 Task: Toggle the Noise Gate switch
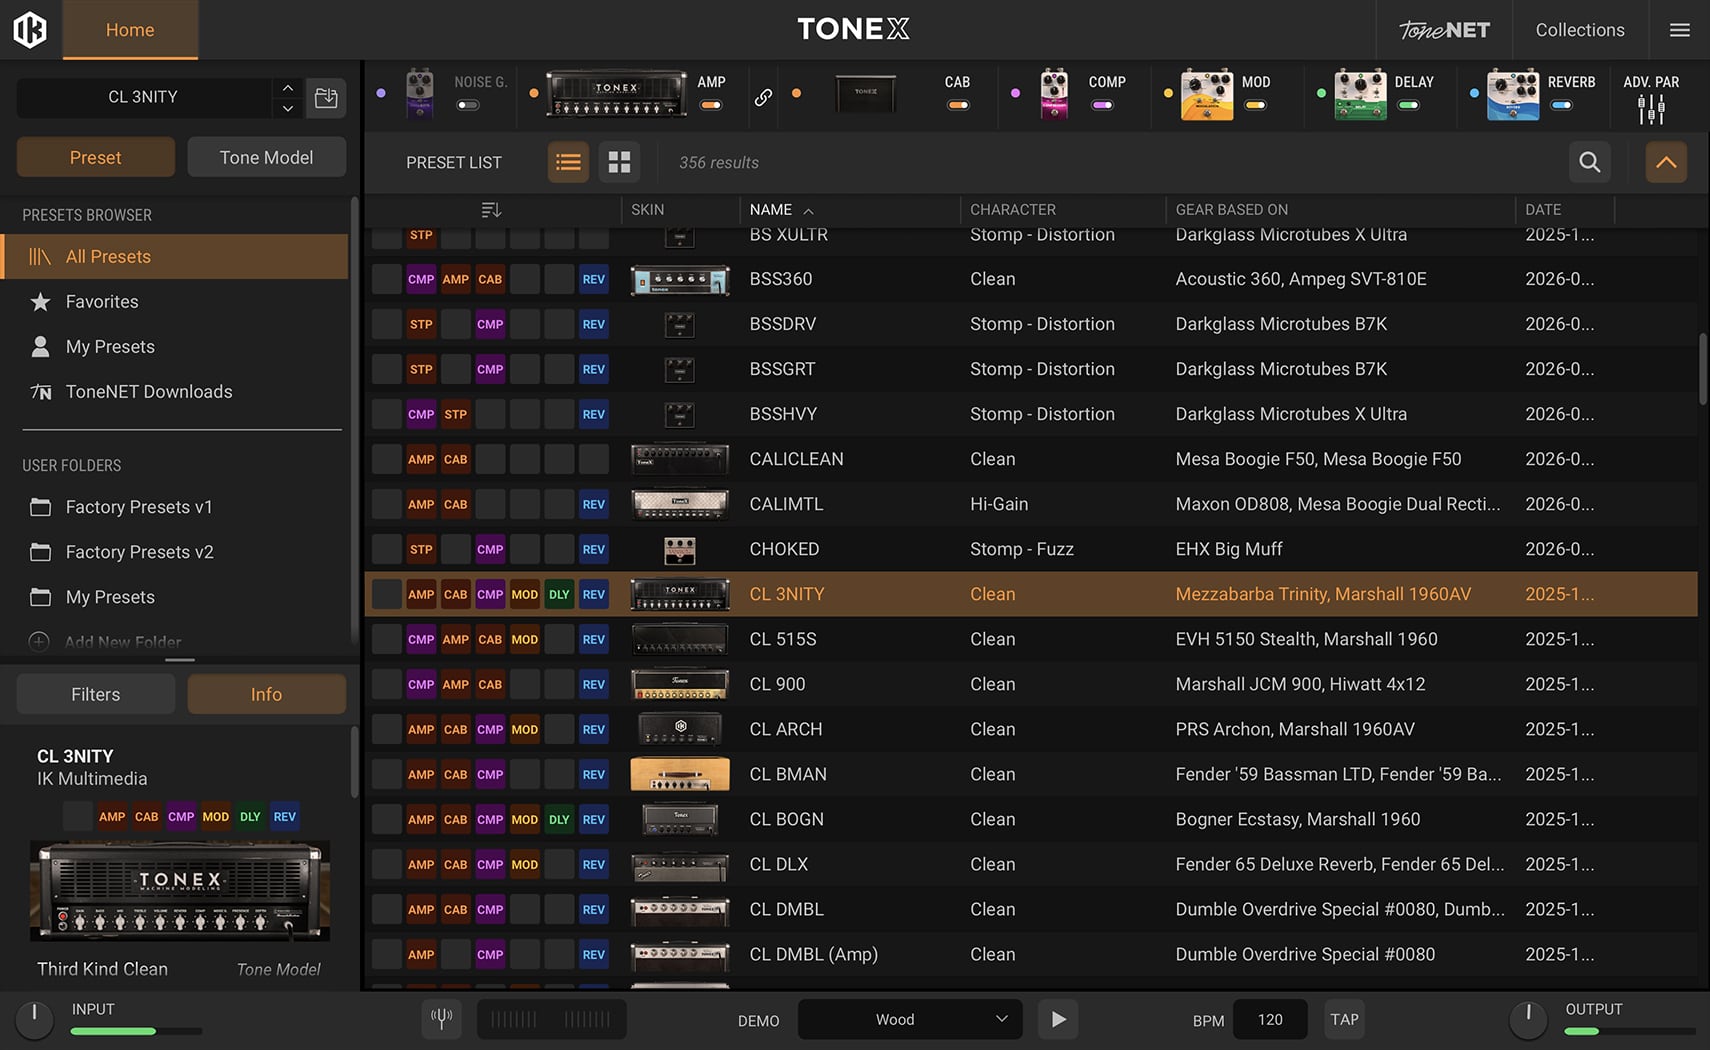[468, 105]
